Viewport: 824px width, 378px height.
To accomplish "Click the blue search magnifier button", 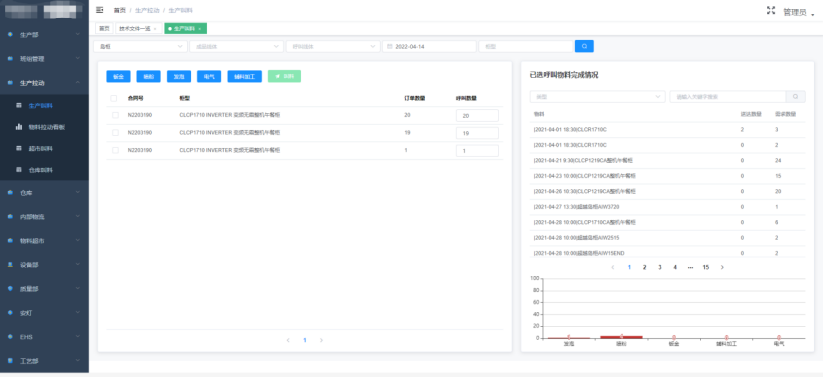I will [x=584, y=46].
